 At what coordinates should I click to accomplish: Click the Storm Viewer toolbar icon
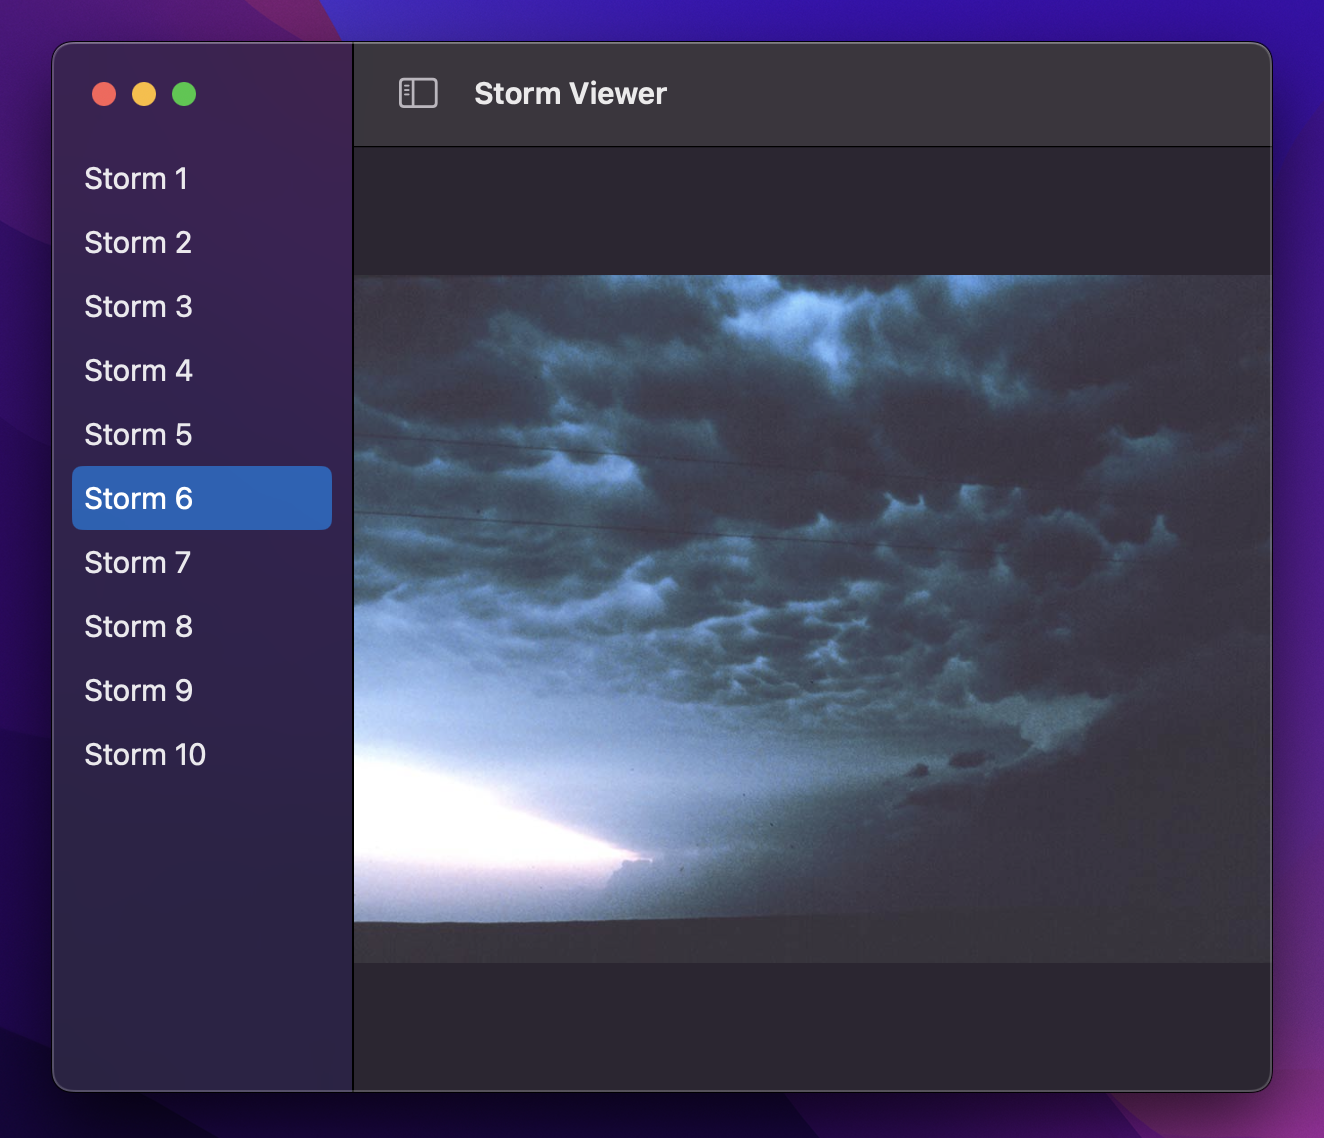(x=417, y=93)
